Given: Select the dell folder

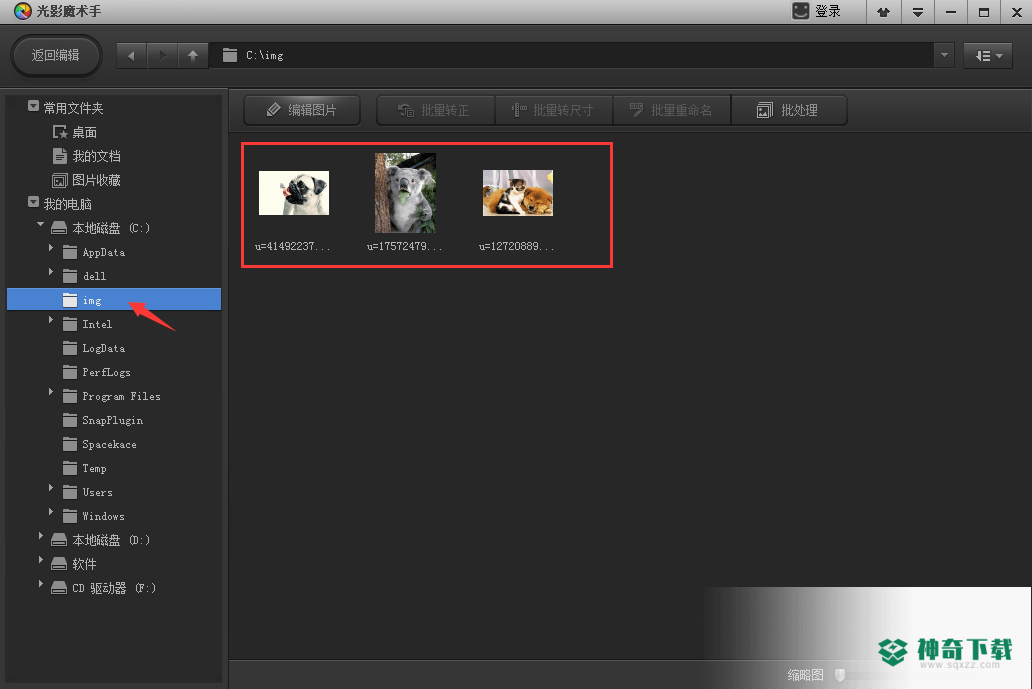Looking at the screenshot, I should (85, 276).
